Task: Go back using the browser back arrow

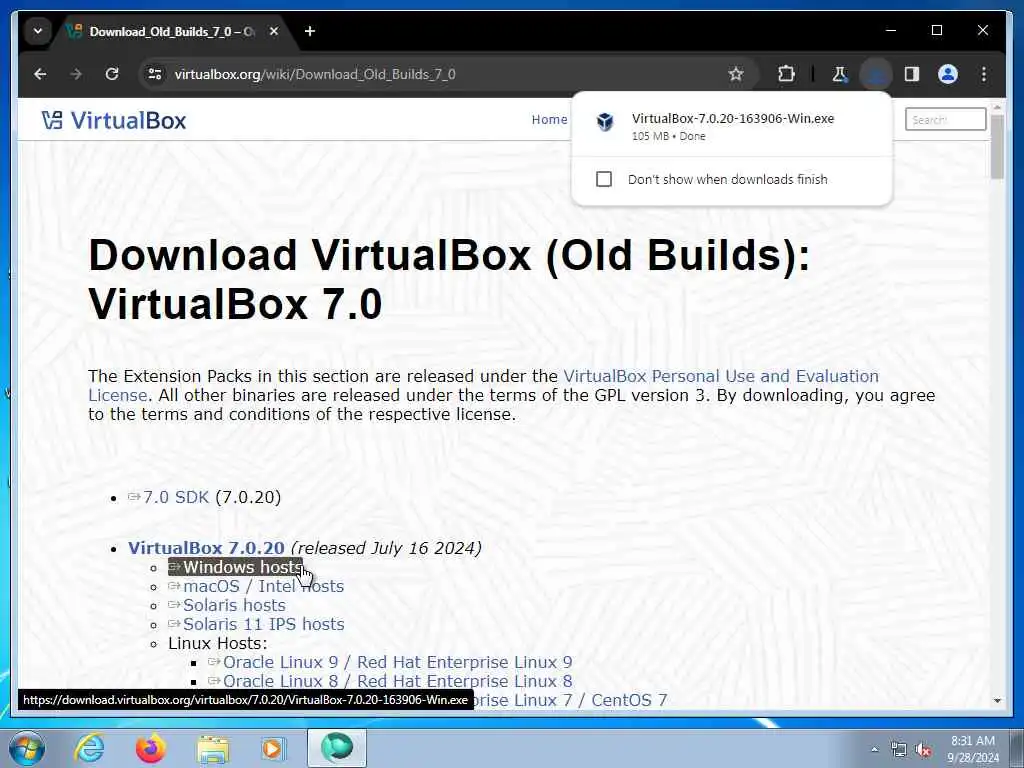Action: pos(40,74)
